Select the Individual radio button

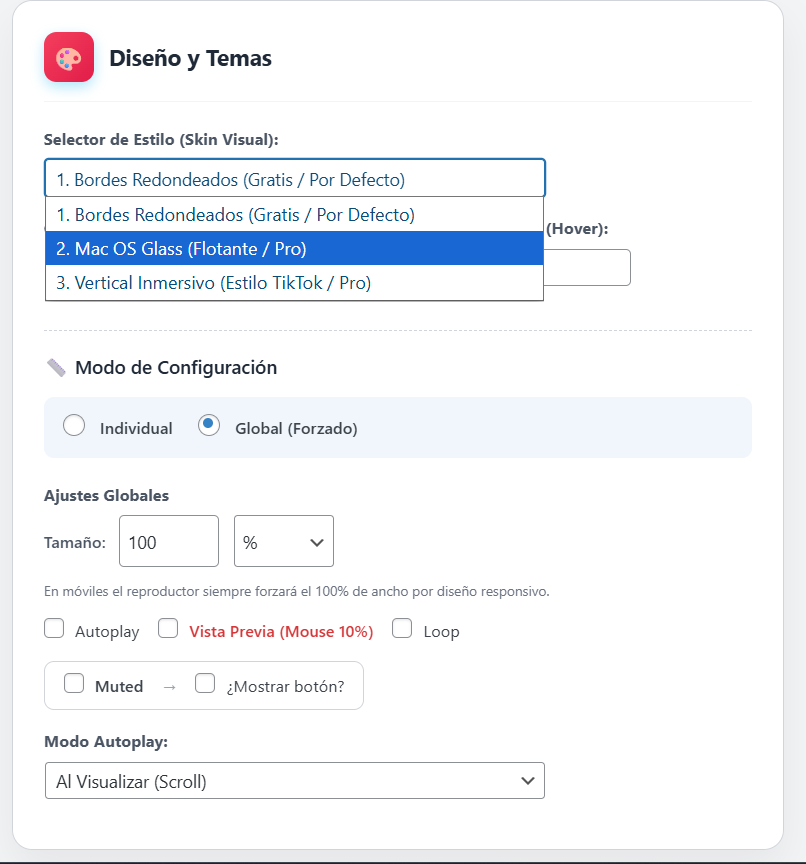click(74, 426)
